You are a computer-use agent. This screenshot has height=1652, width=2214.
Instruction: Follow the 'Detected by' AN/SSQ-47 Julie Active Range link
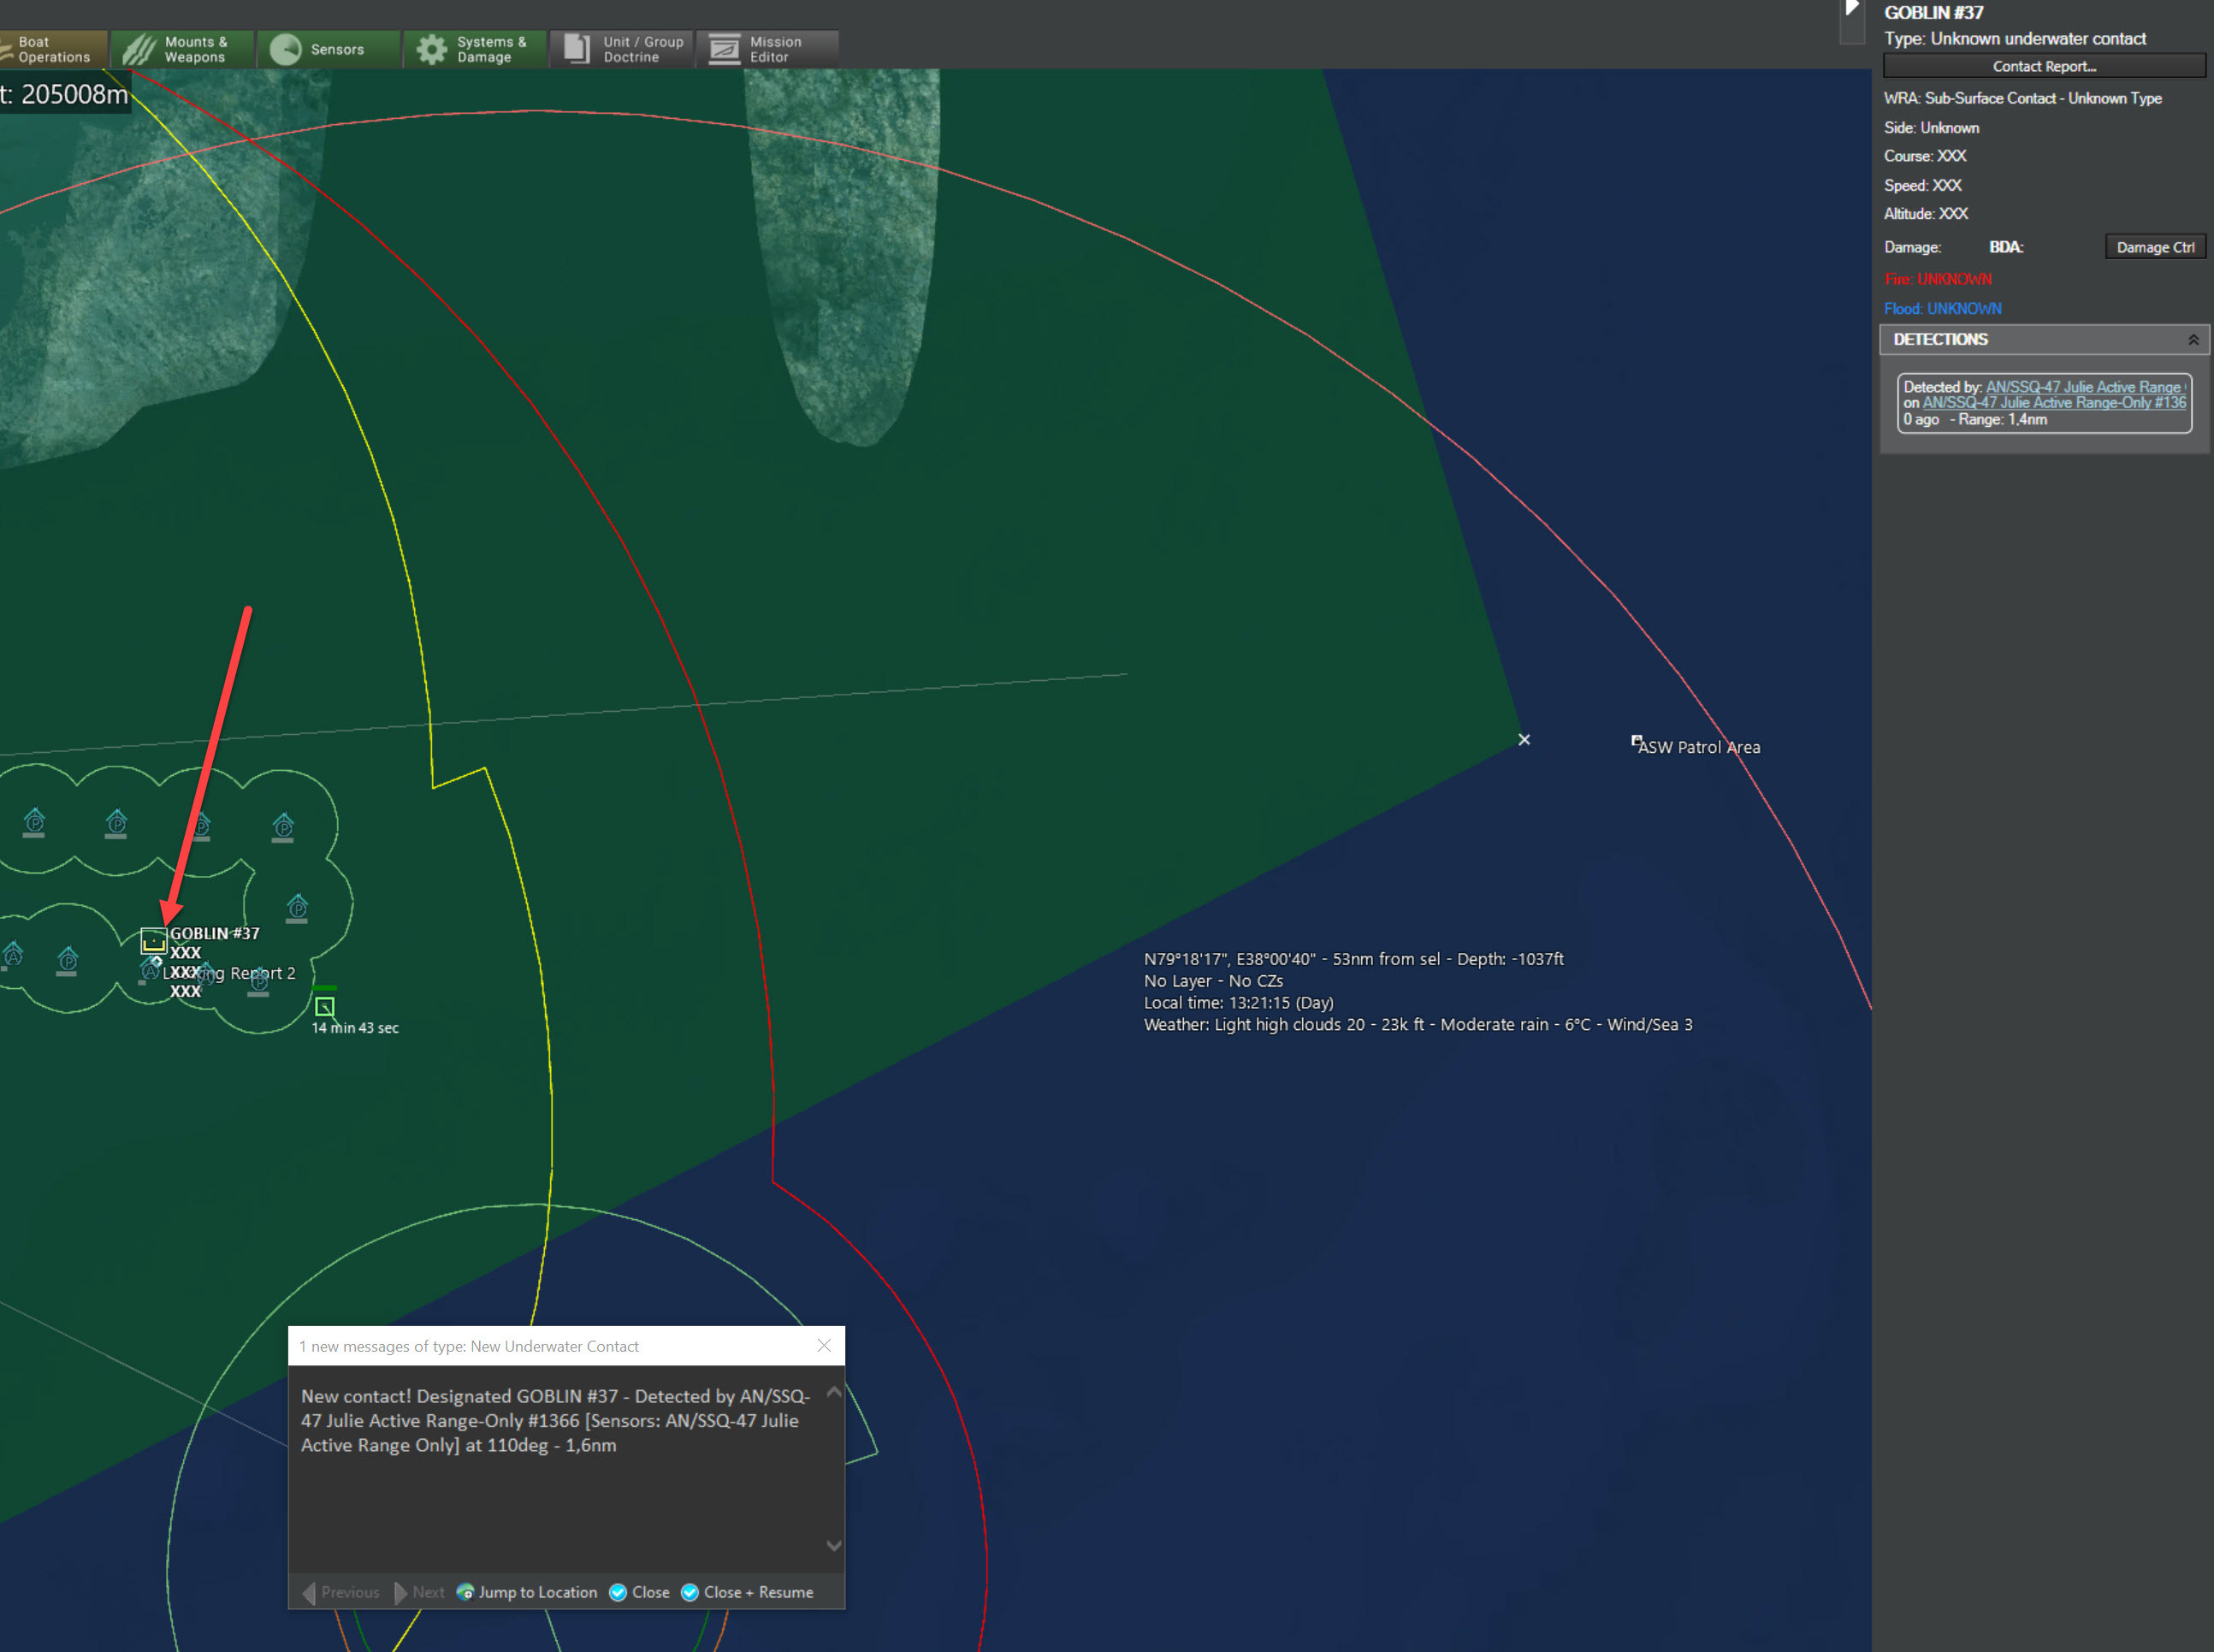(2085, 387)
